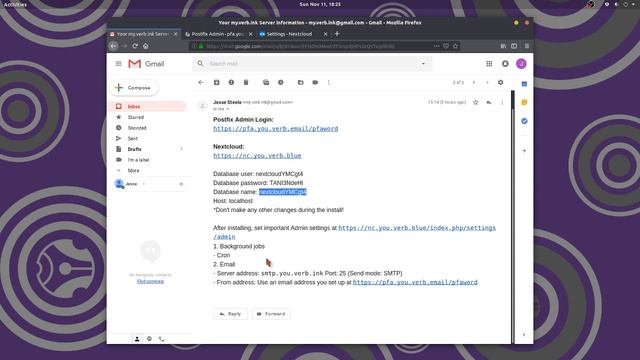Screen dimensions: 640x360
Task: Open the Google apps grid
Action: tap(489, 64)
